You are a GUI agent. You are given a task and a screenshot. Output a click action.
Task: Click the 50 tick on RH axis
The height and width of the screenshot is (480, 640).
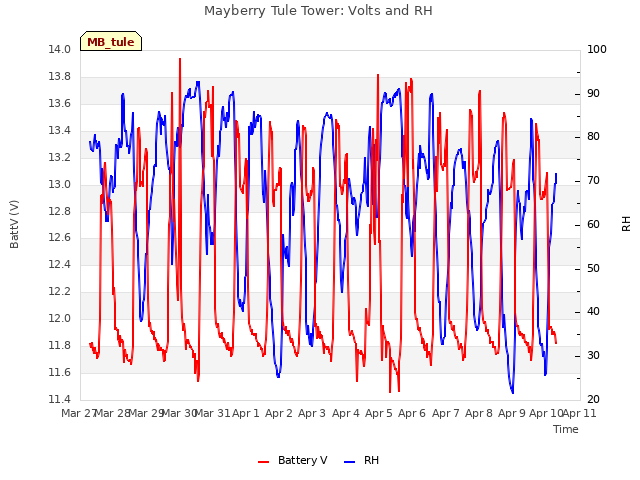point(593,269)
